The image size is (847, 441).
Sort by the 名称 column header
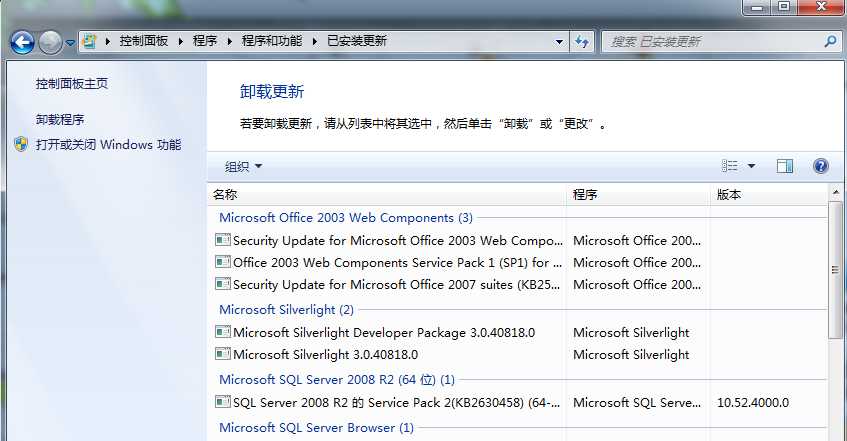coord(387,195)
